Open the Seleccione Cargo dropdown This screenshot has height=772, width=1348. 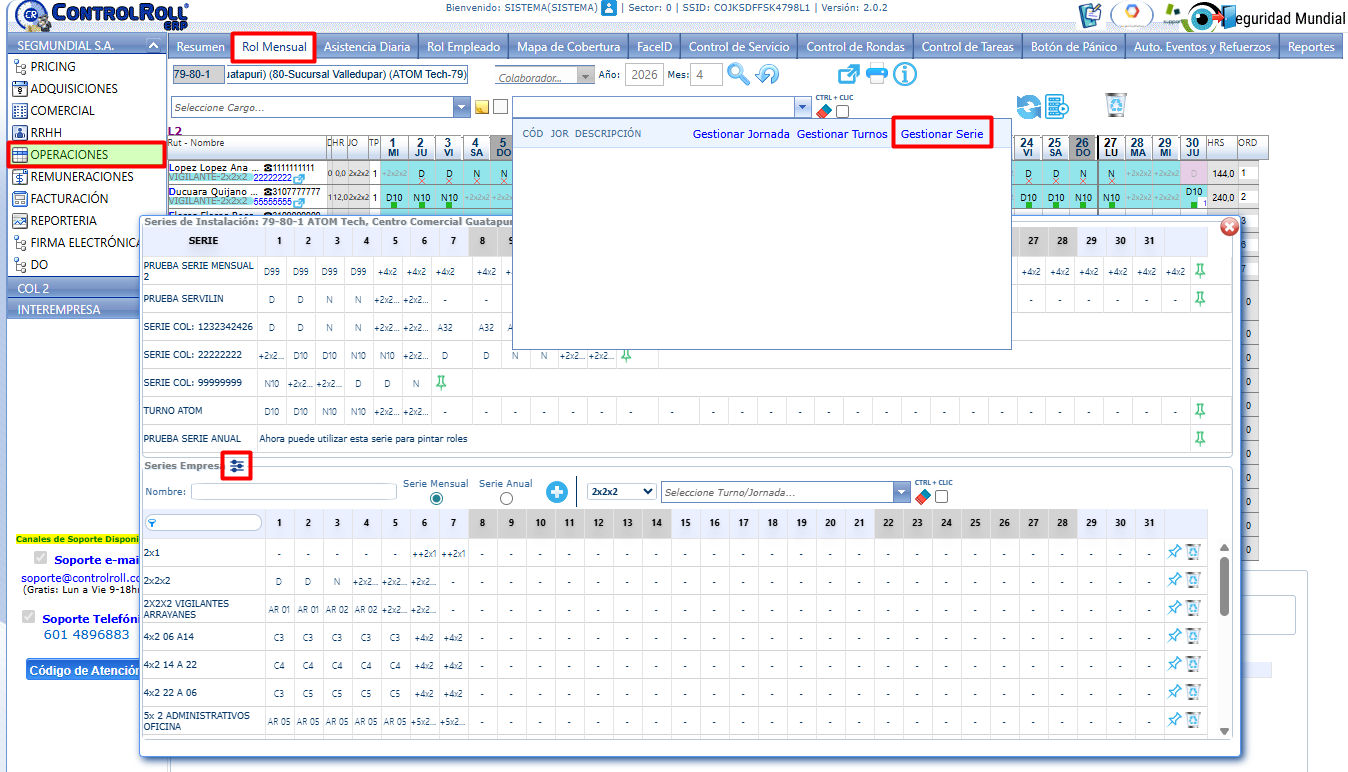pyautogui.click(x=461, y=107)
